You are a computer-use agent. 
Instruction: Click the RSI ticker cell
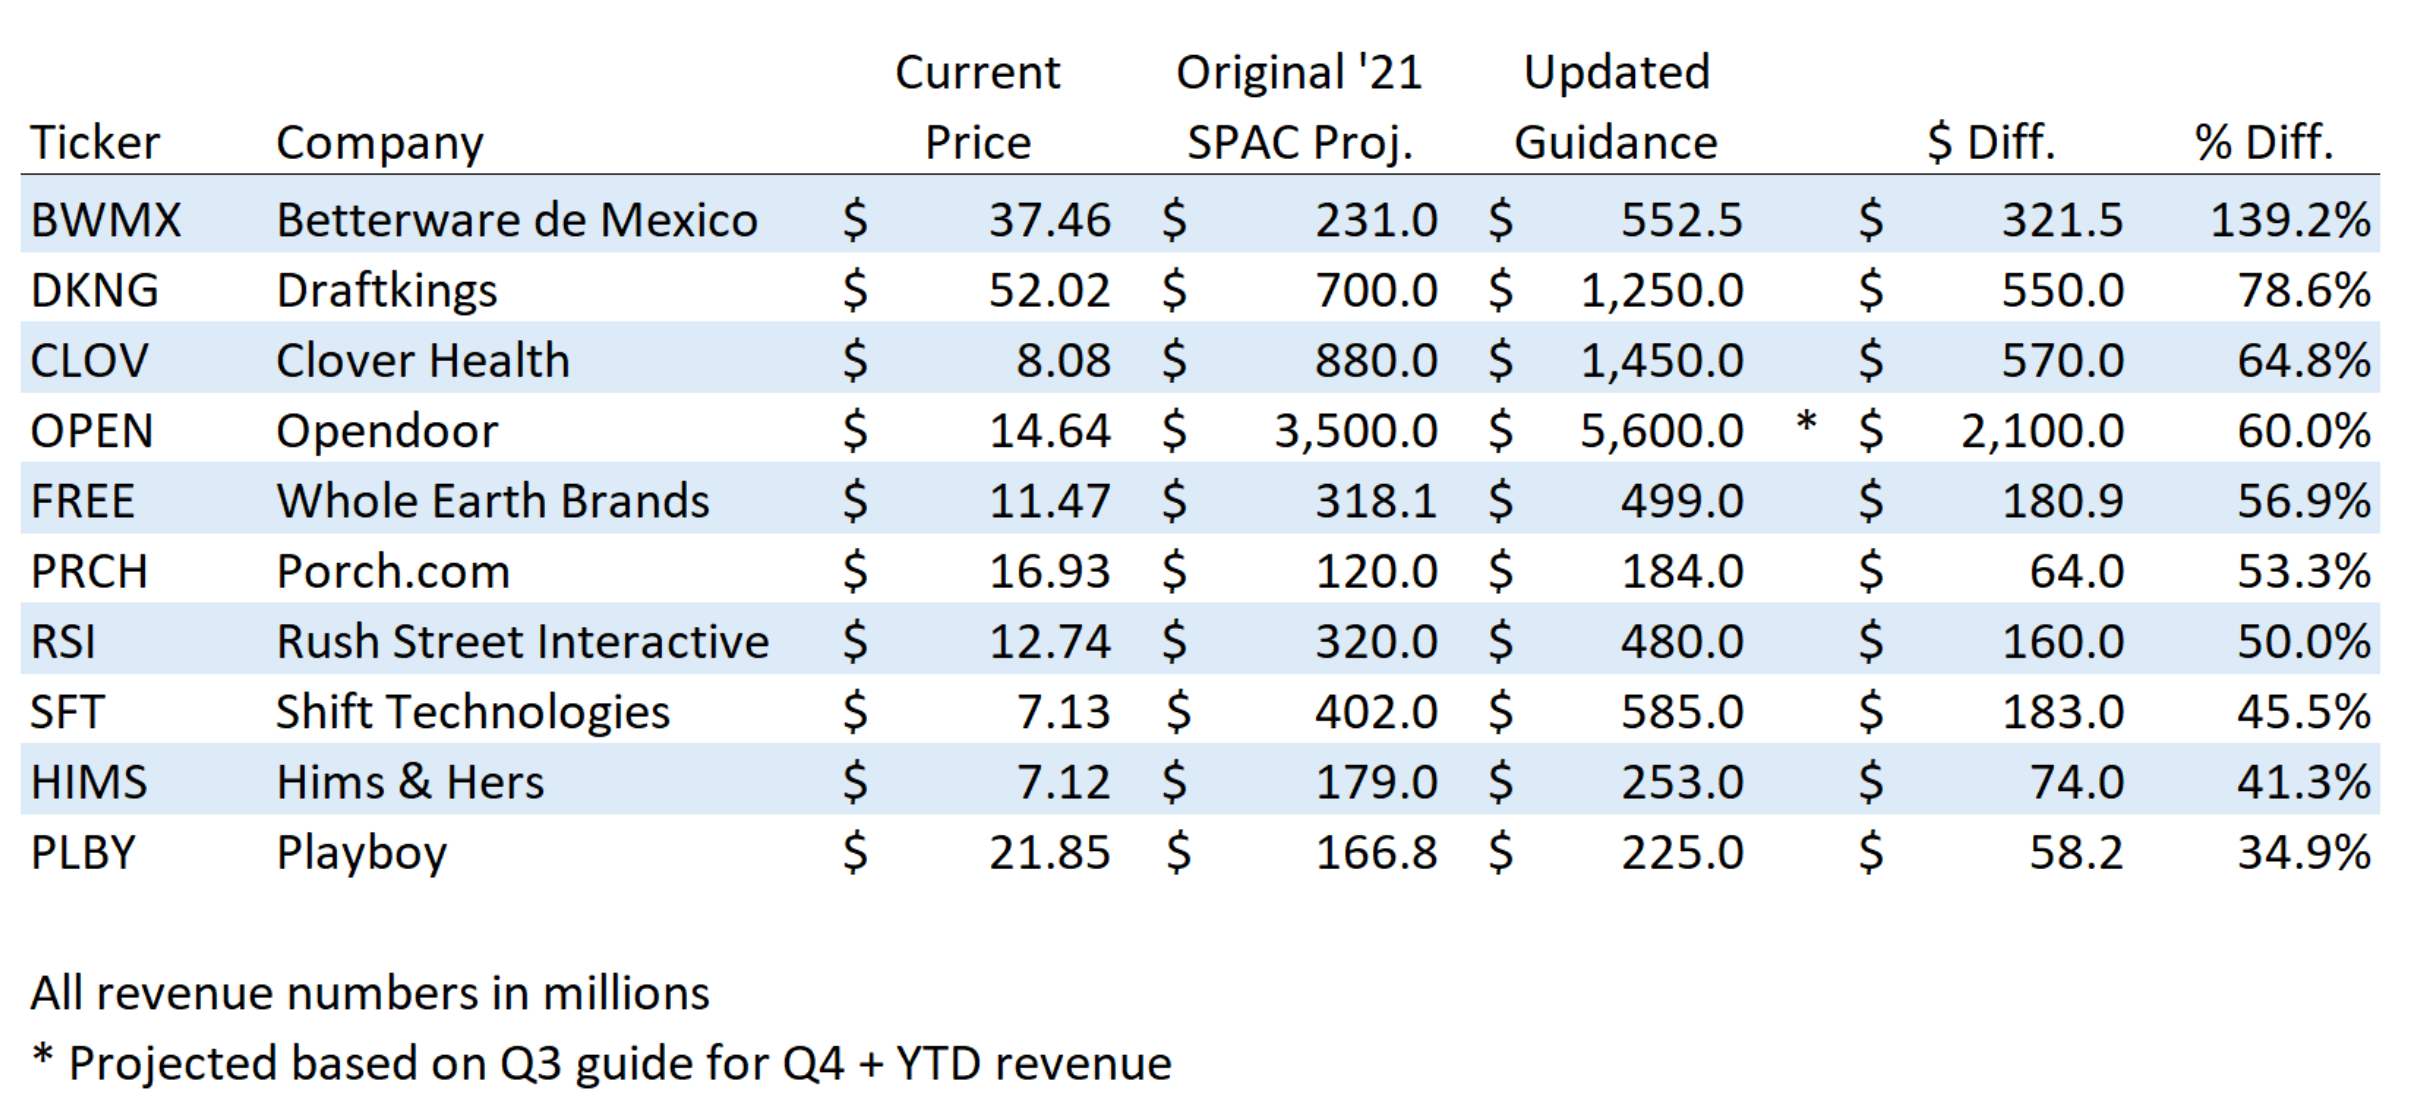[63, 642]
